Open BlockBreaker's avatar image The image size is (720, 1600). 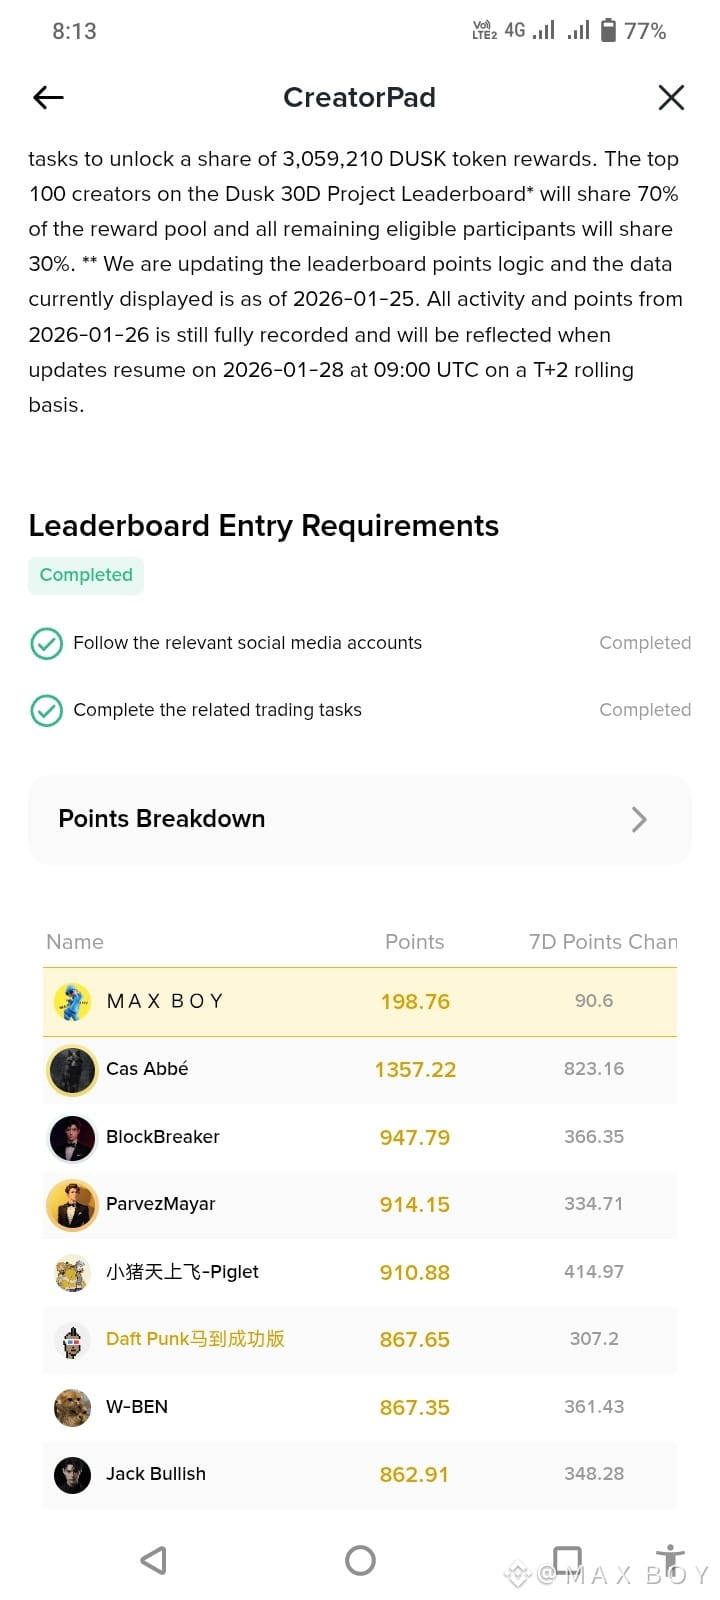(72, 1137)
